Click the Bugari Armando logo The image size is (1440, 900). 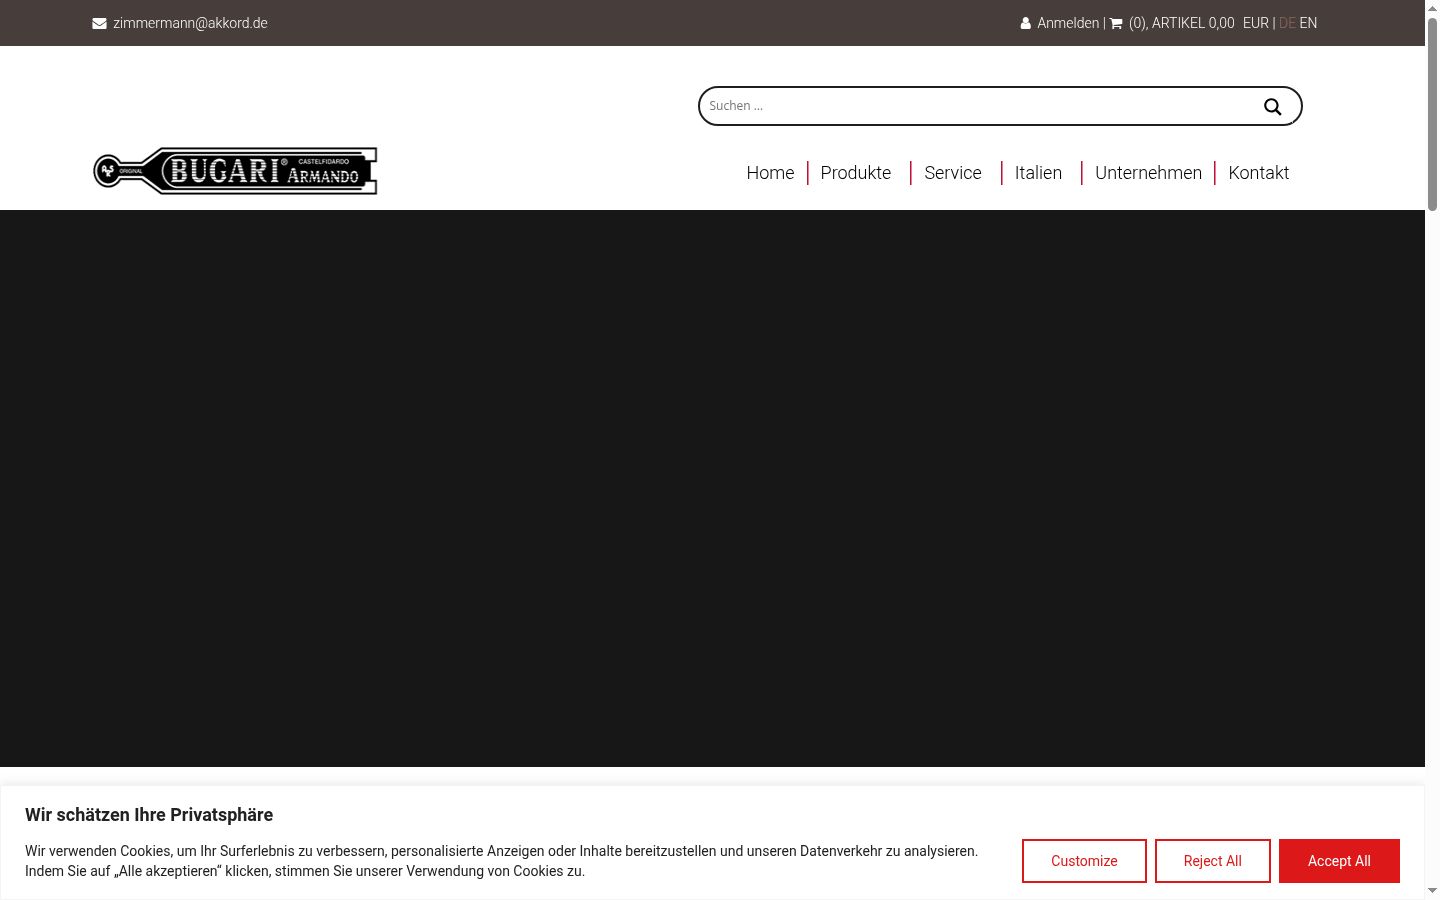[235, 171]
